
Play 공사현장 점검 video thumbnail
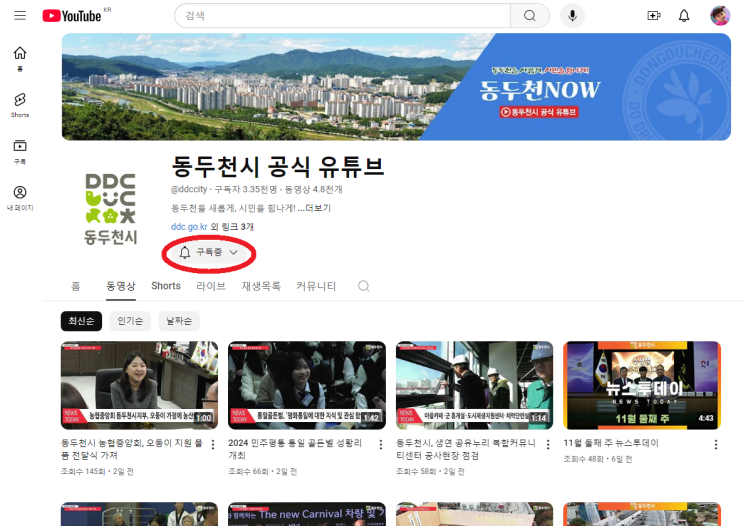pos(474,385)
